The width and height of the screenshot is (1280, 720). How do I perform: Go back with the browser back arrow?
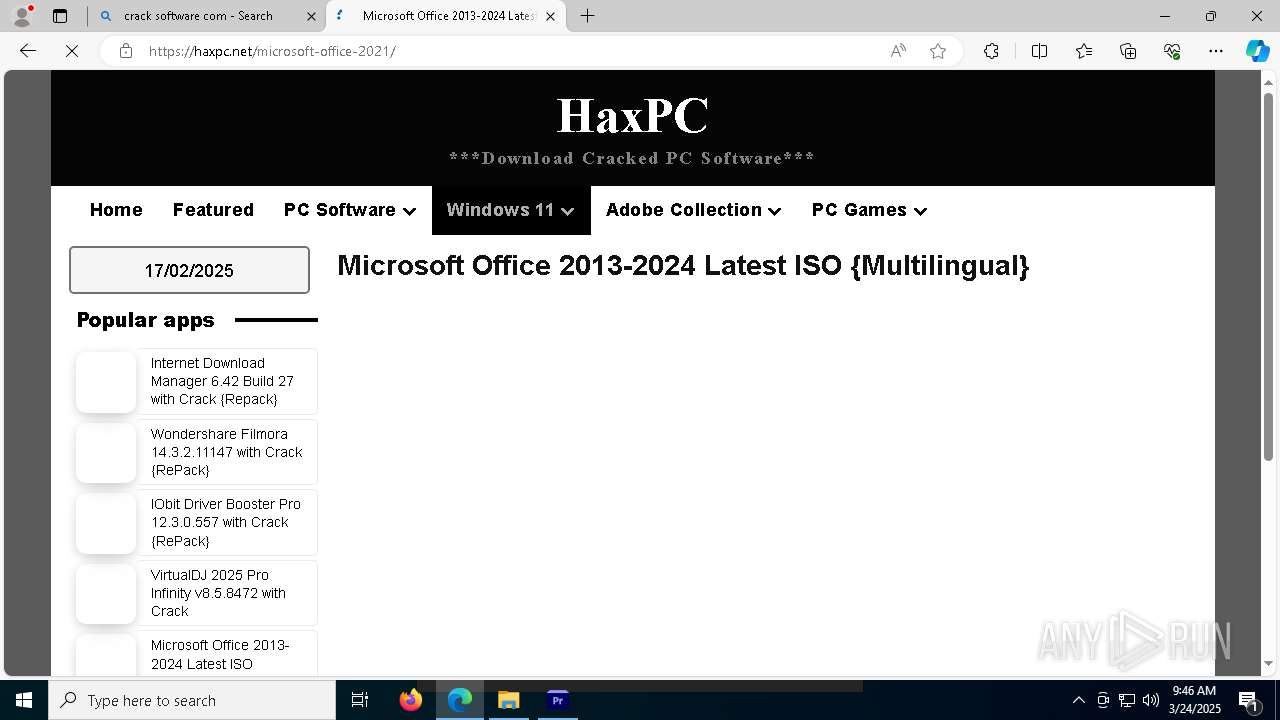point(28,51)
